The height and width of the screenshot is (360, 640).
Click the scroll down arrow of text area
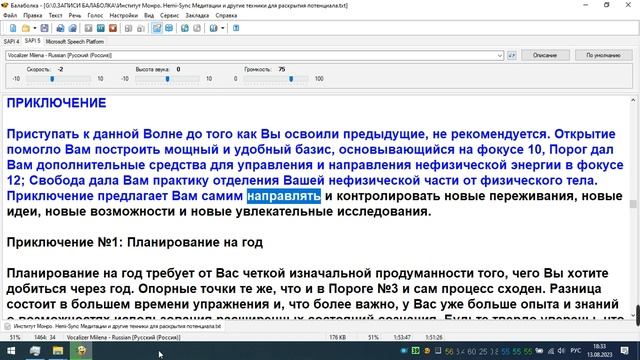[633, 315]
